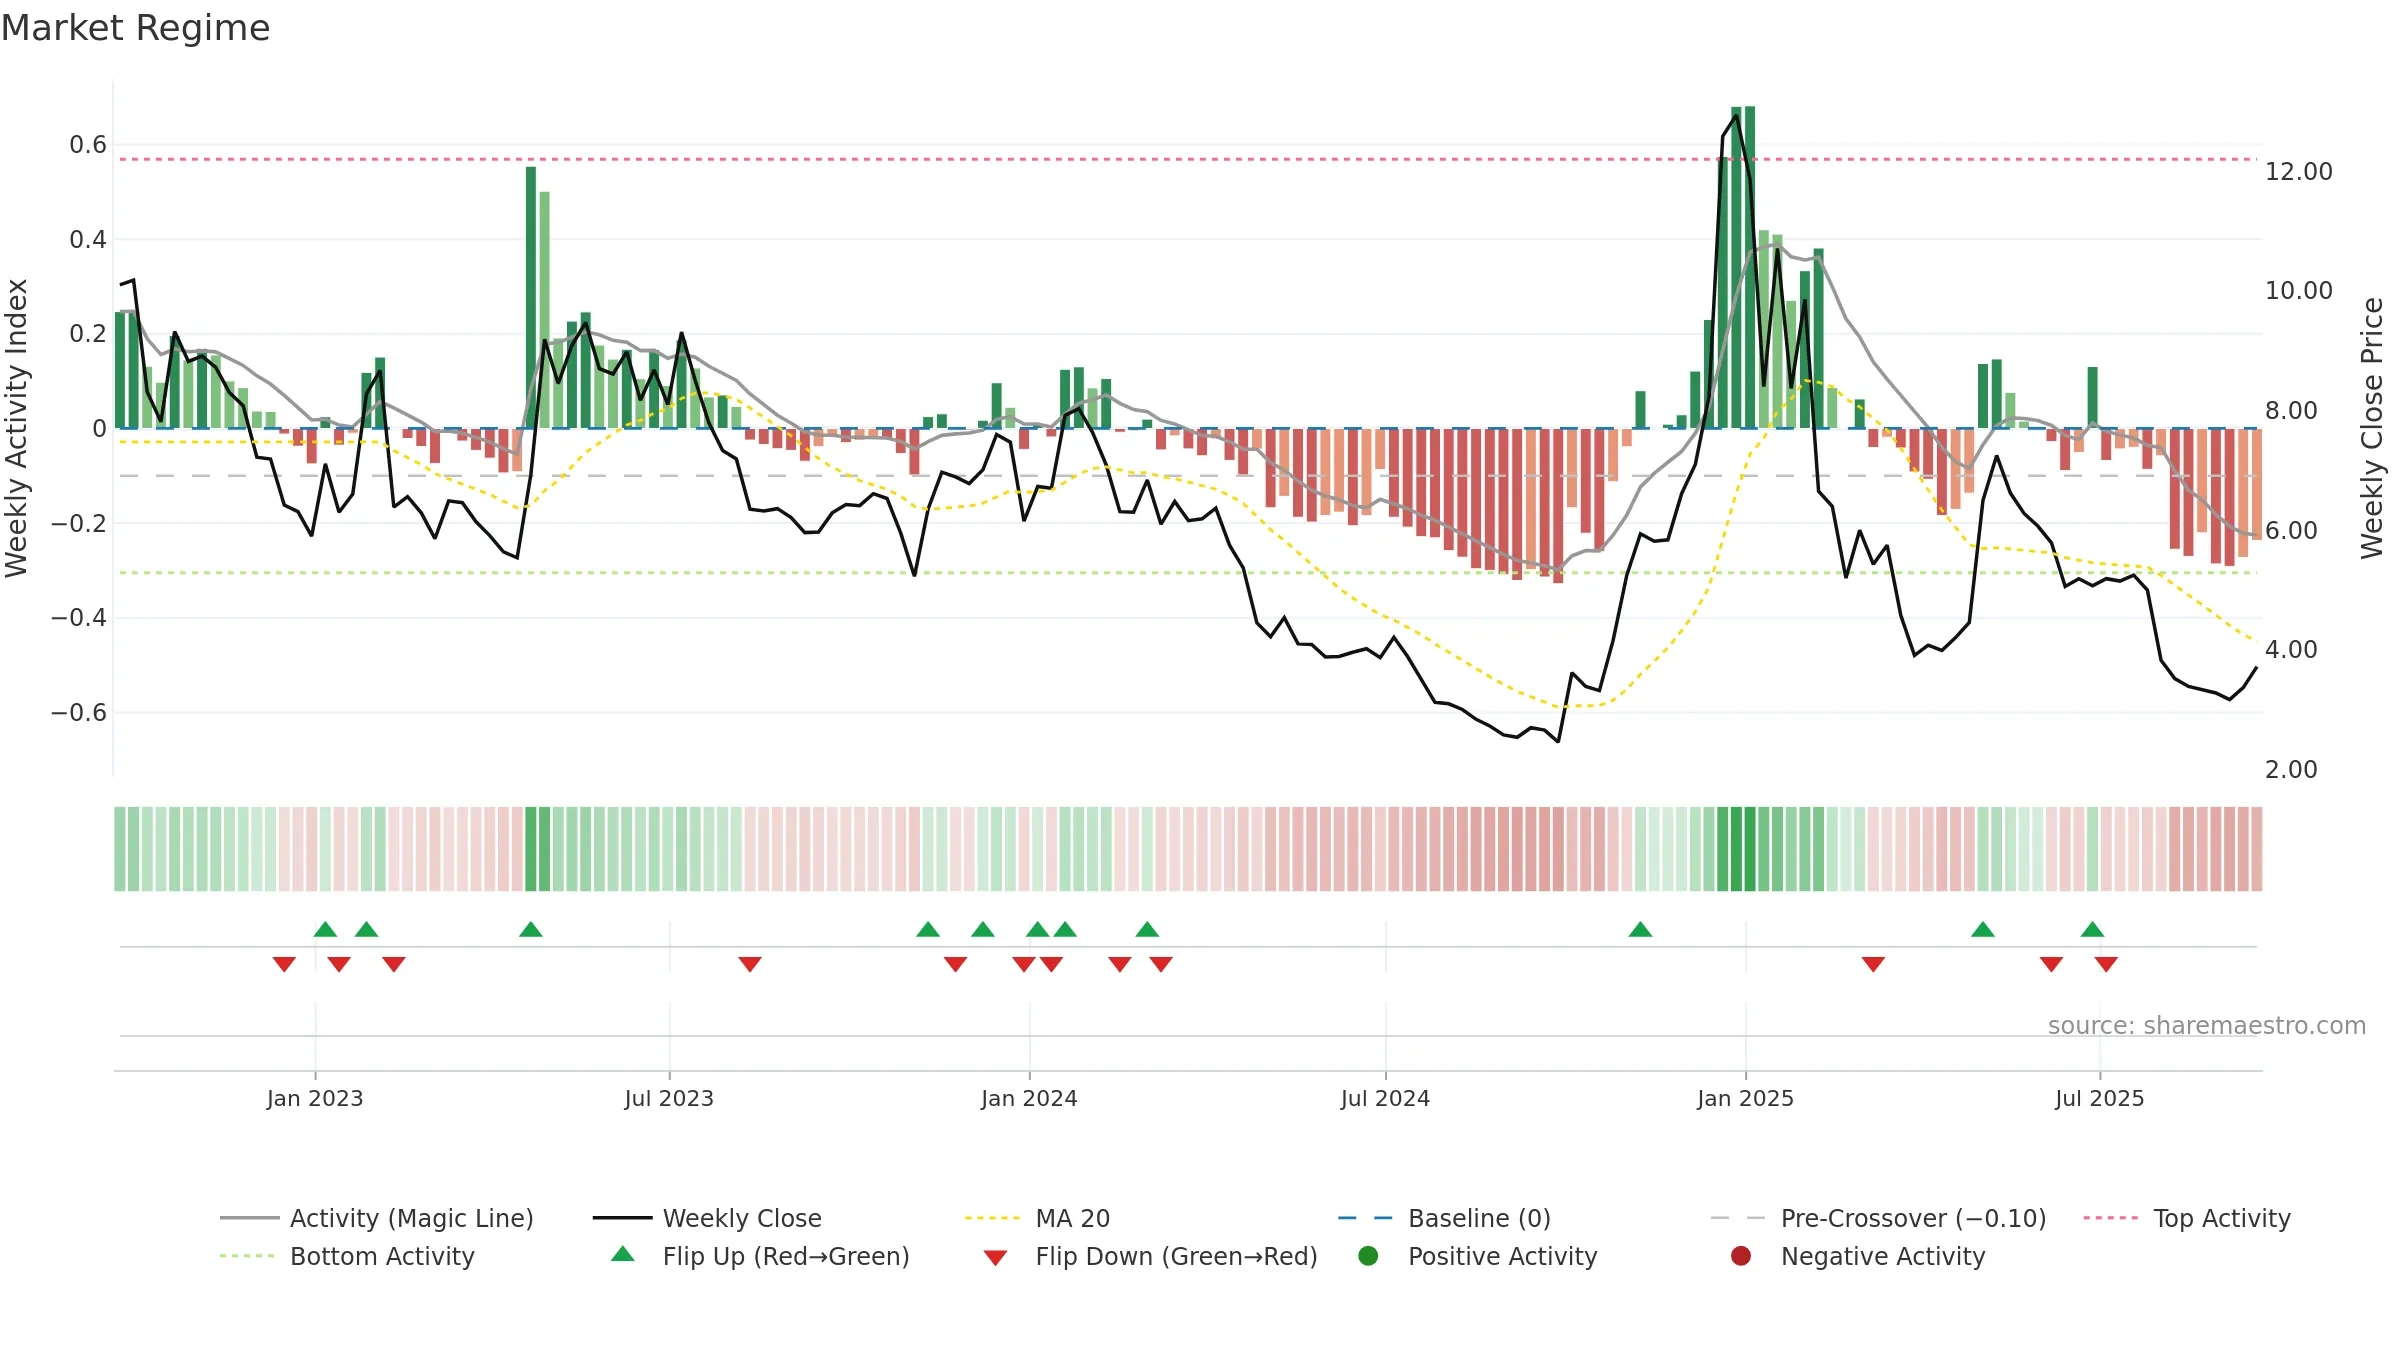This screenshot has width=2400, height=1350.
Task: Click Positive Activity legend label
Action: [x=1502, y=1256]
